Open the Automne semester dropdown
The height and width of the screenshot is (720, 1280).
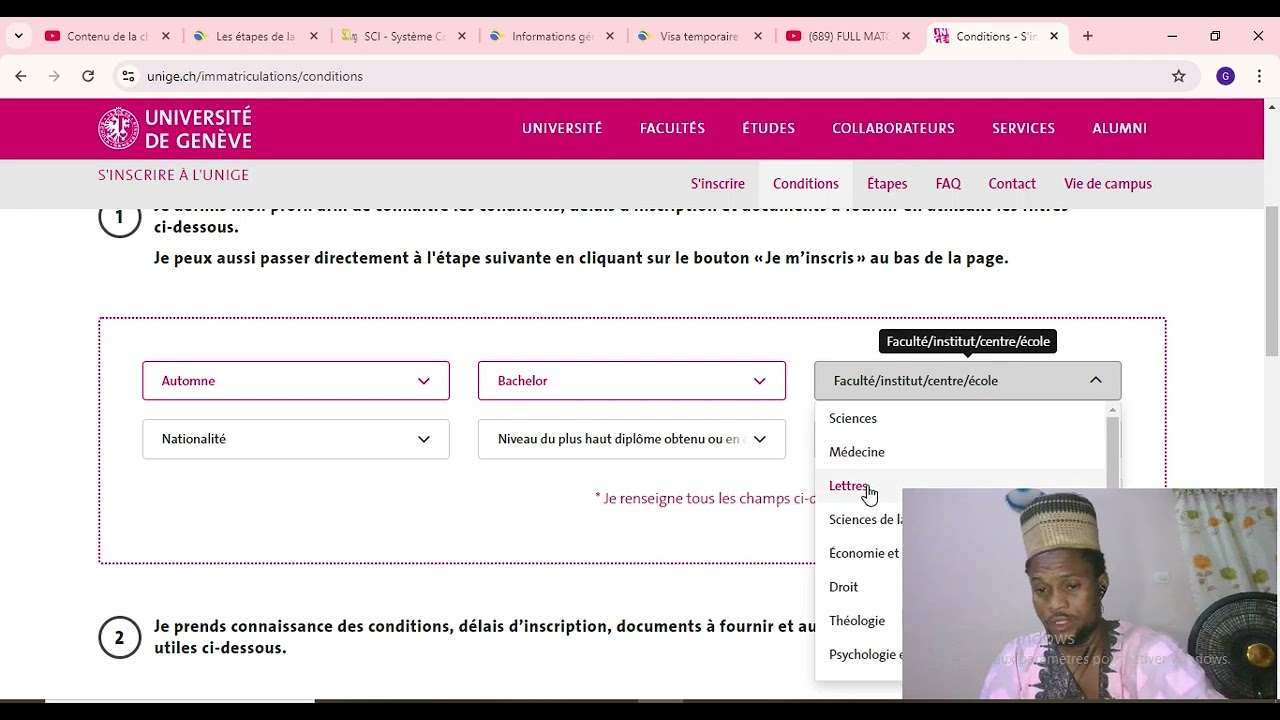pos(296,381)
